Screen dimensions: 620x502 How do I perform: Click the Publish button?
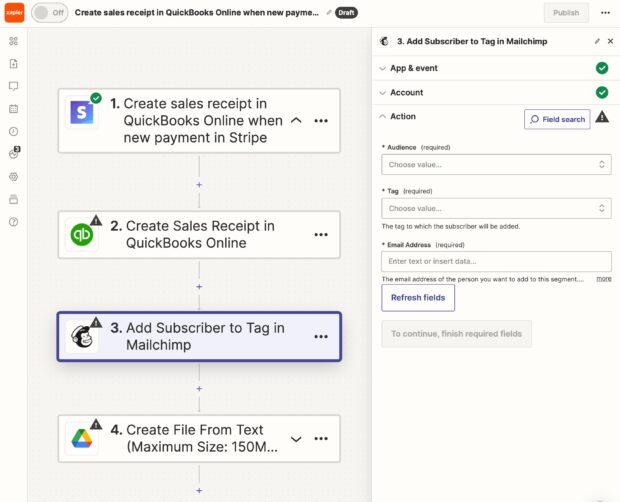566,13
